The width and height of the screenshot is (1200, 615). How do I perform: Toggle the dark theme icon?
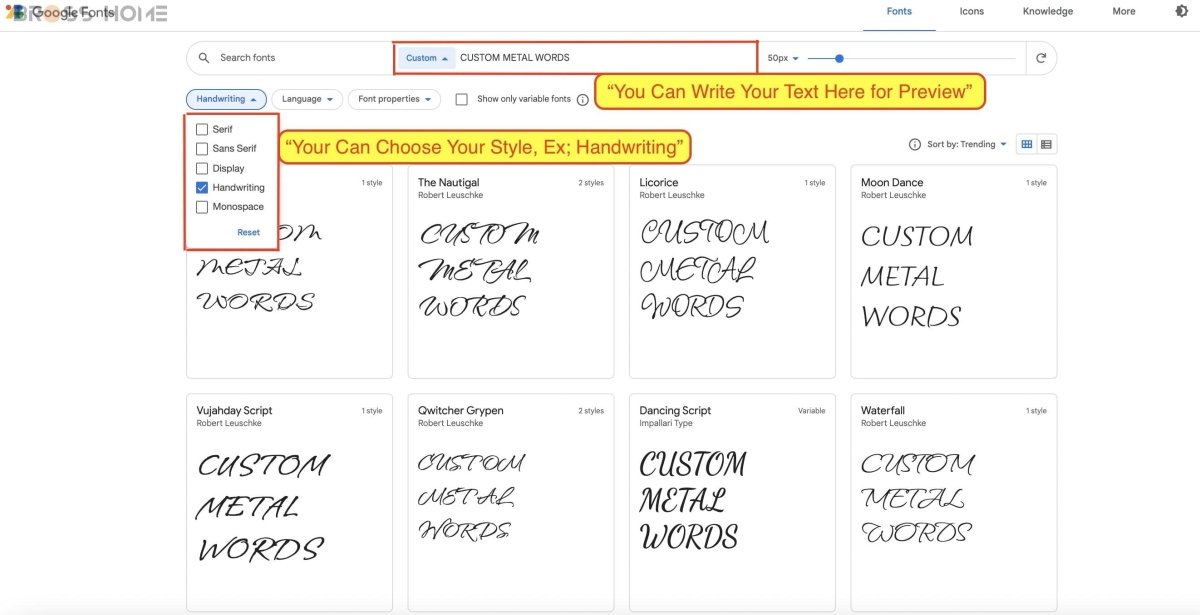(1181, 12)
